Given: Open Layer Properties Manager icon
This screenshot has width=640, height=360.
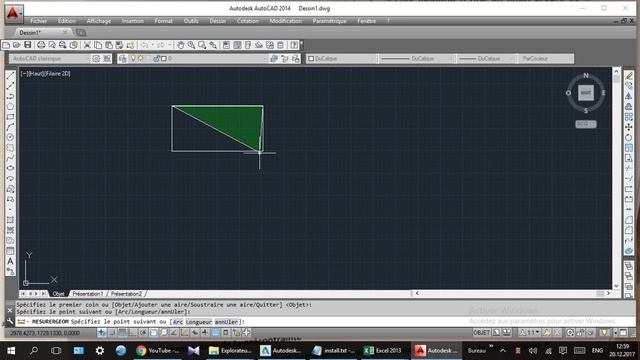Looking at the screenshot, I should [x=122, y=59].
